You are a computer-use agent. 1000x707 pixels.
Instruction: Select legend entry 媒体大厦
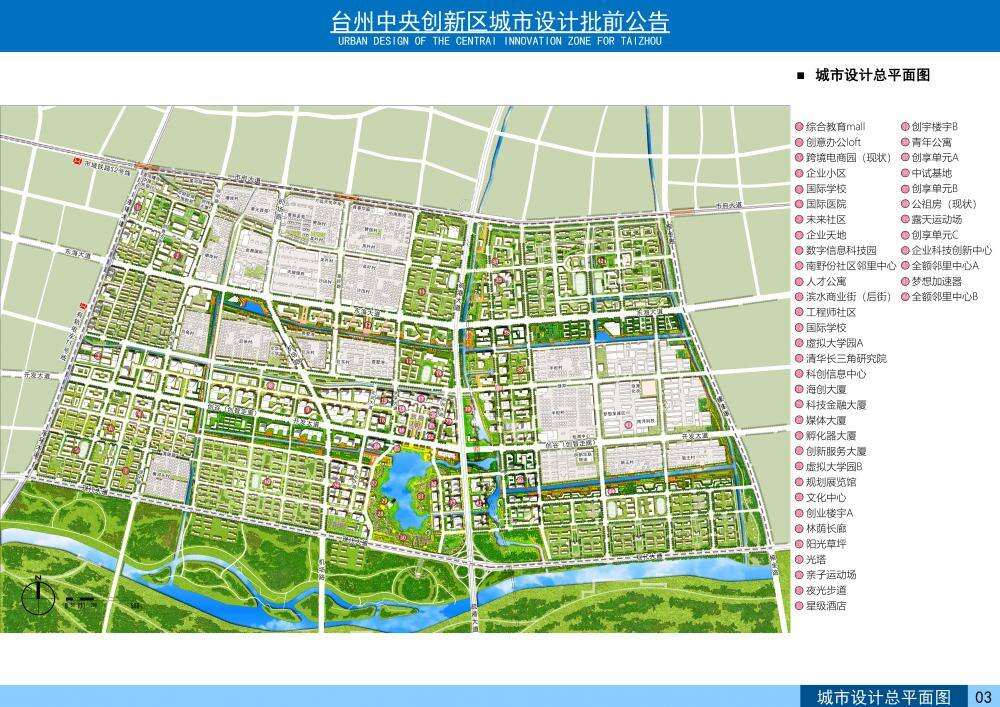821,421
